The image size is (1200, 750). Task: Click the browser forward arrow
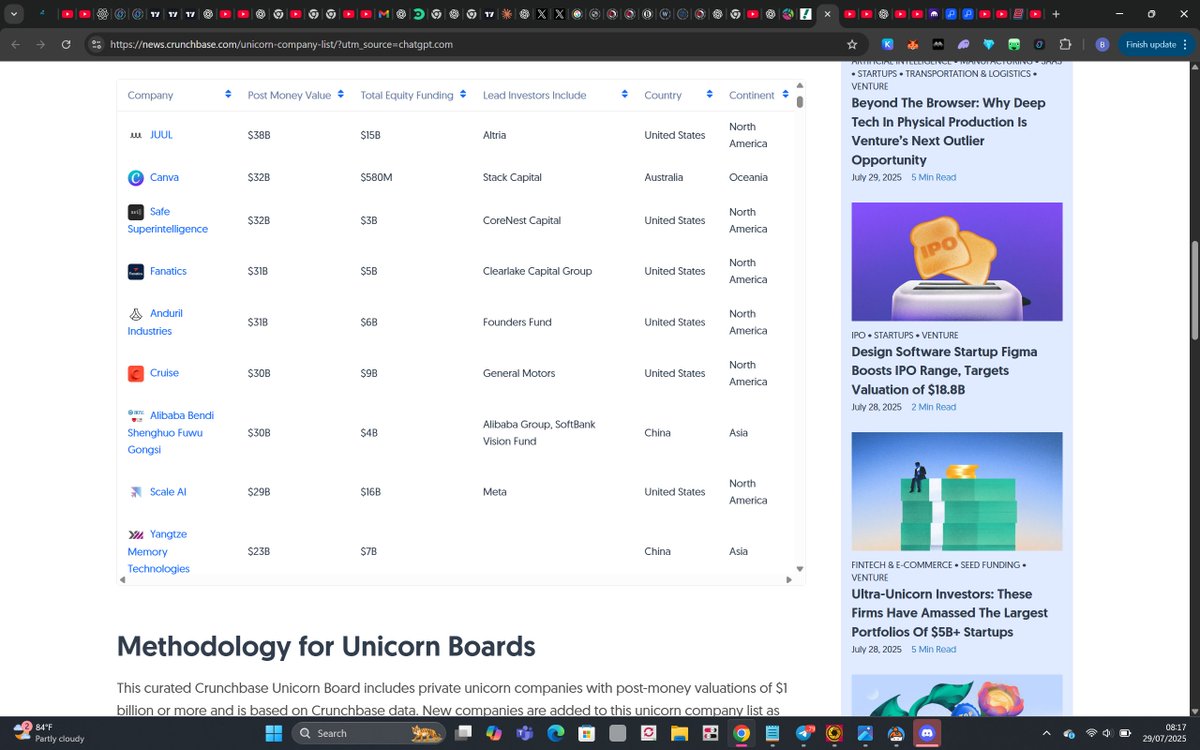[x=40, y=44]
